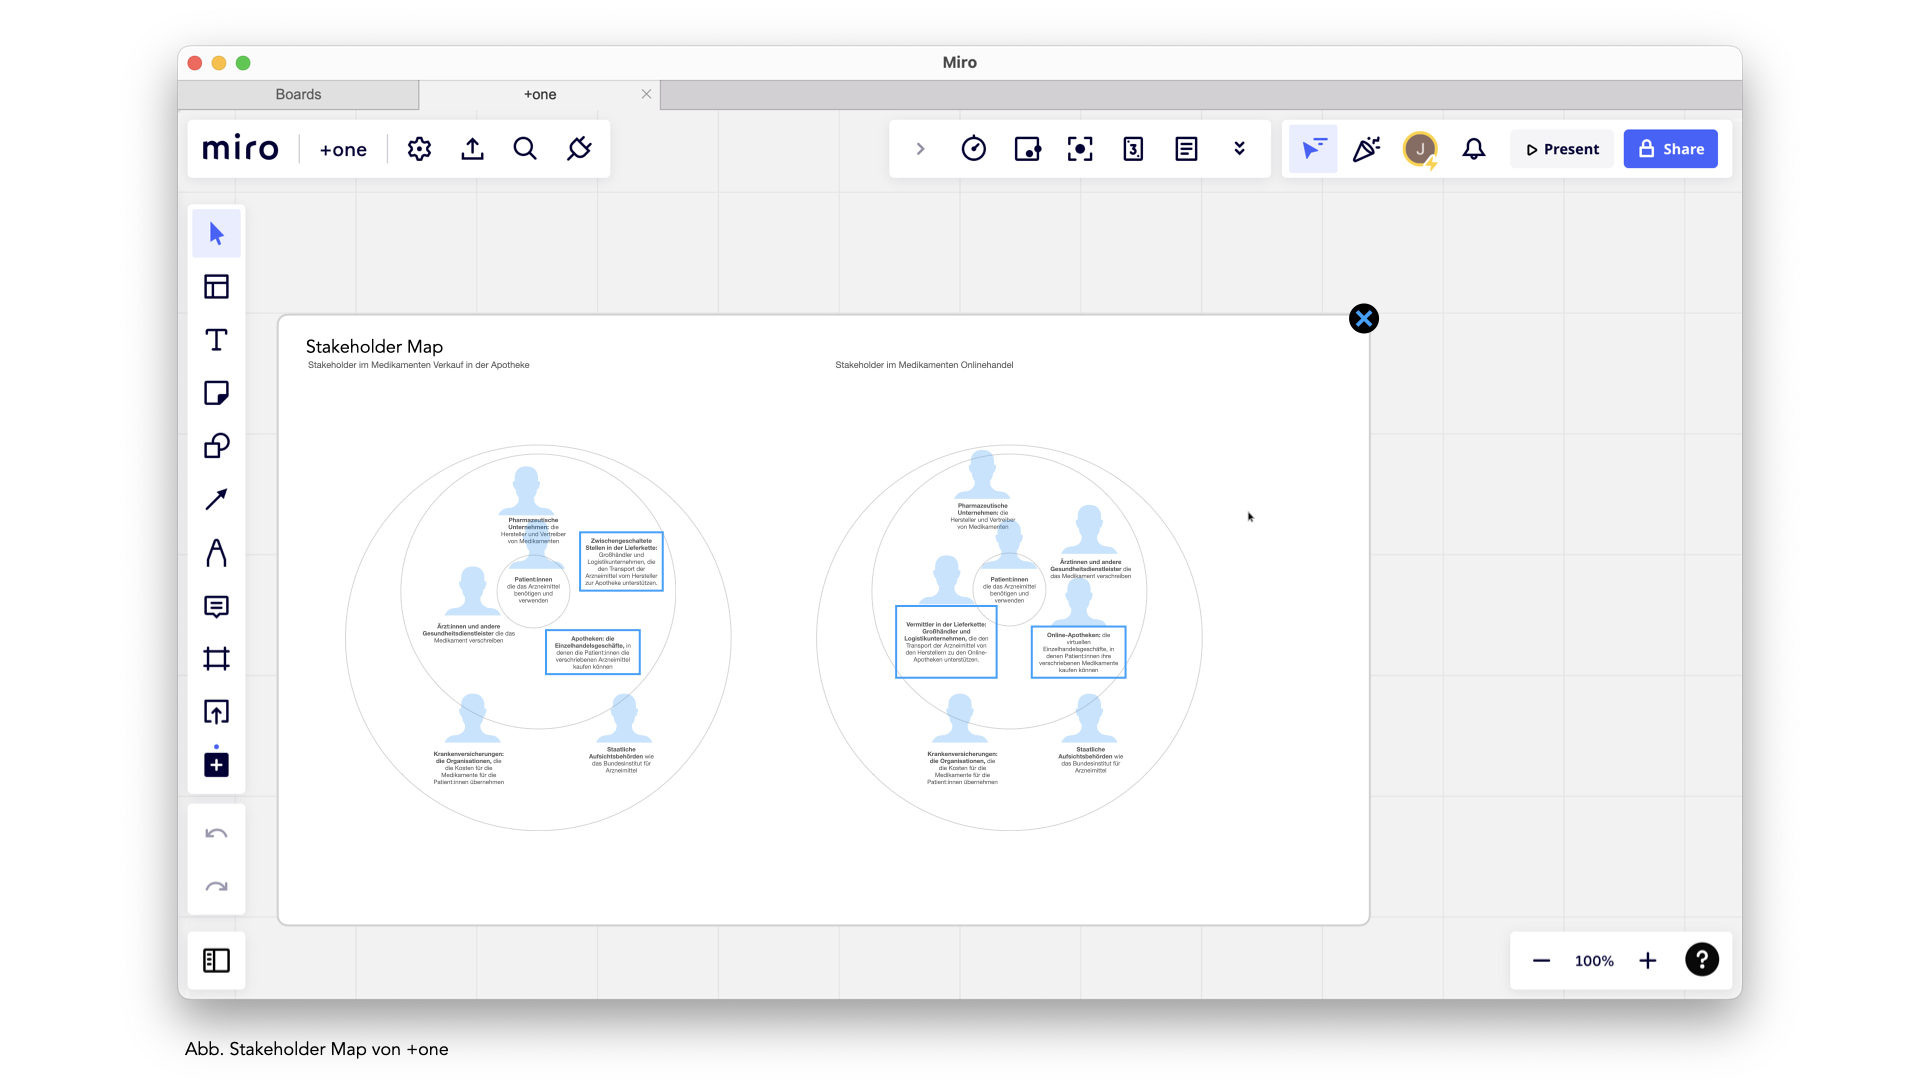Screen dimensions: 1920x1080
Task: Expand more apps with double chevron
Action: (x=1239, y=149)
